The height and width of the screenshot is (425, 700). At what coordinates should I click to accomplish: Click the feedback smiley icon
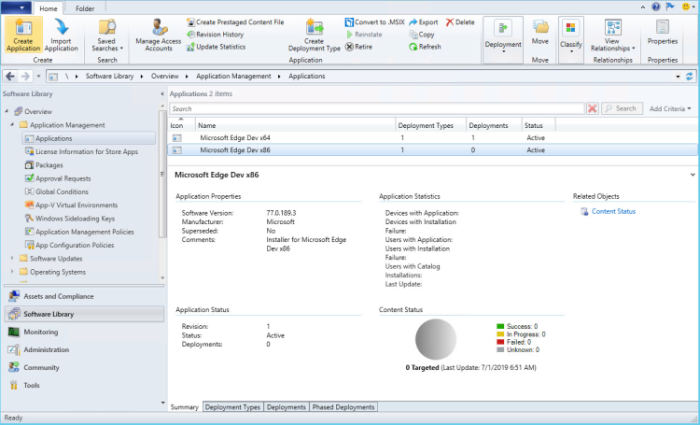pos(686,7)
